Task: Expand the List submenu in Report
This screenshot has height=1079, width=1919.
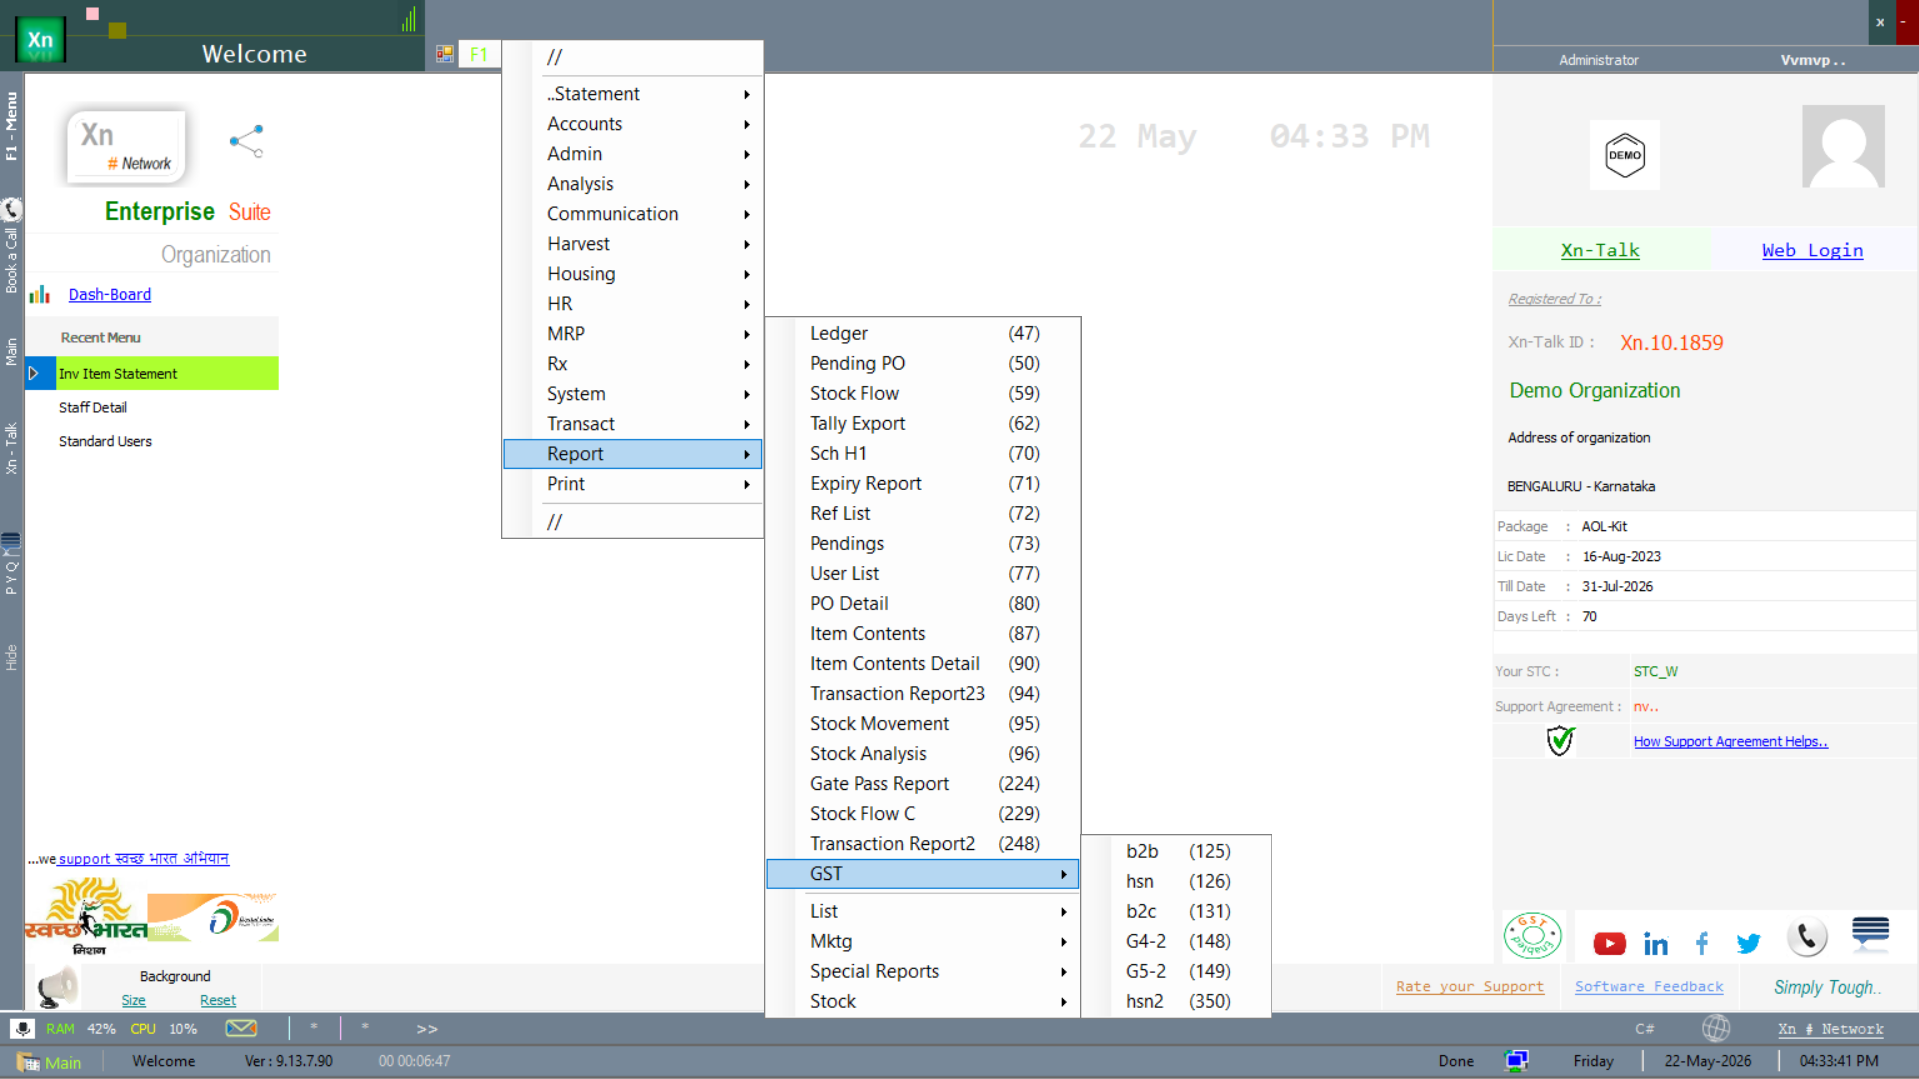Action: coord(923,911)
